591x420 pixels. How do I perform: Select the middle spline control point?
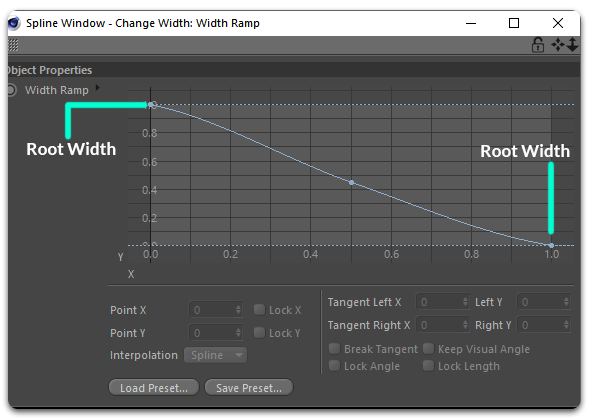(351, 182)
